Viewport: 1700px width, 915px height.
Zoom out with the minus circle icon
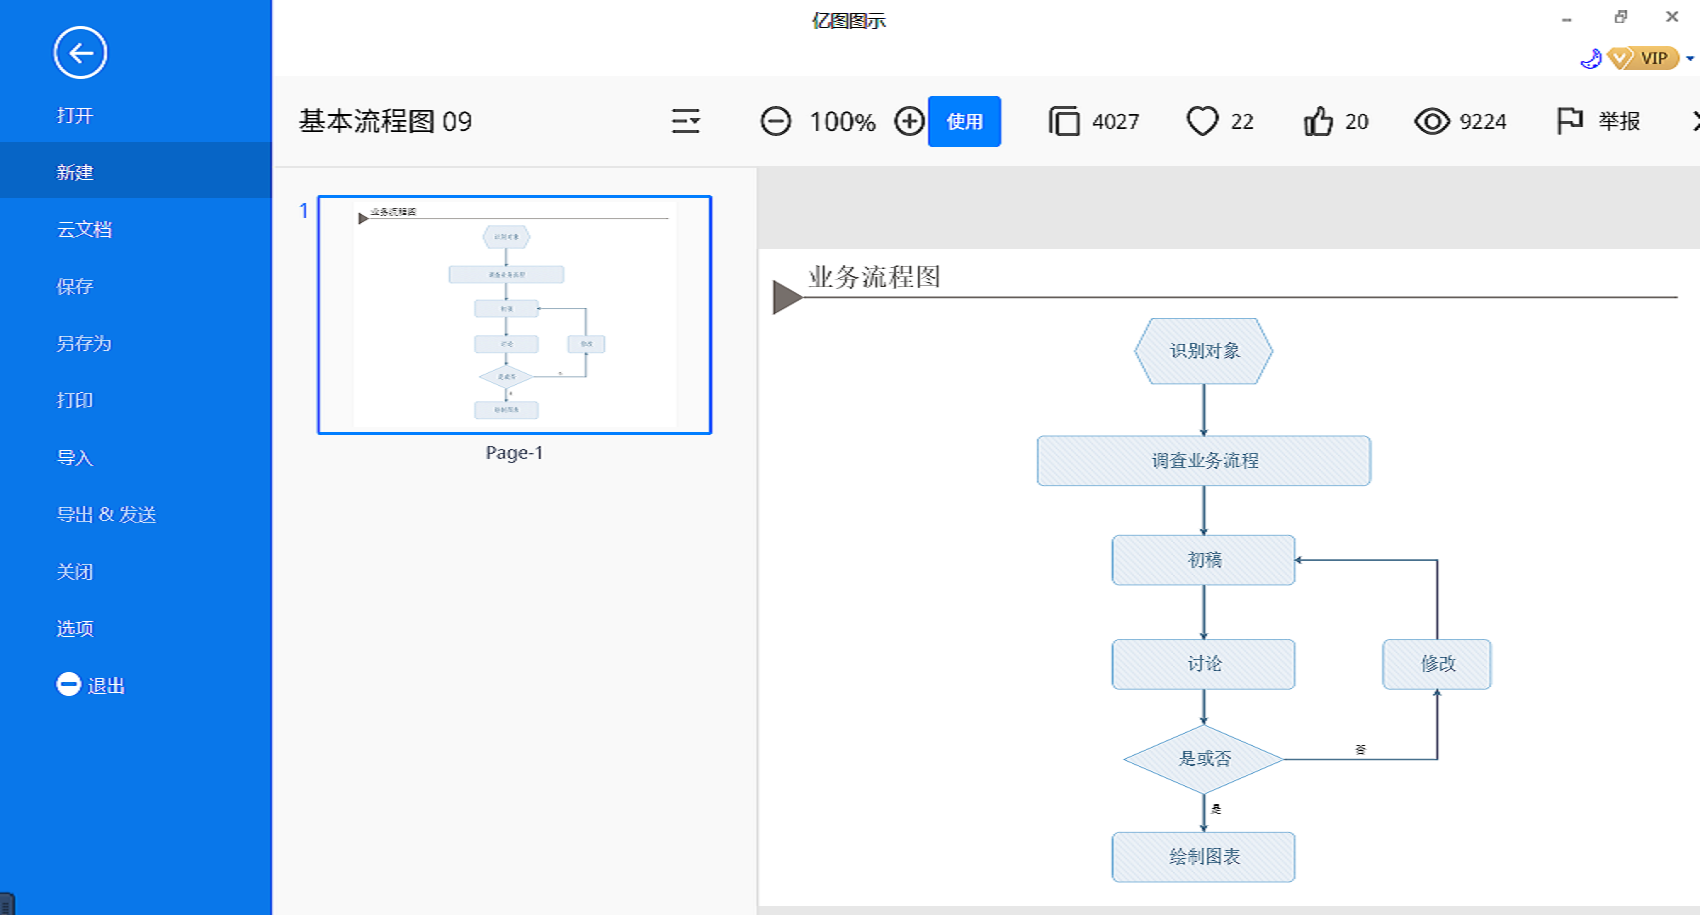776,121
